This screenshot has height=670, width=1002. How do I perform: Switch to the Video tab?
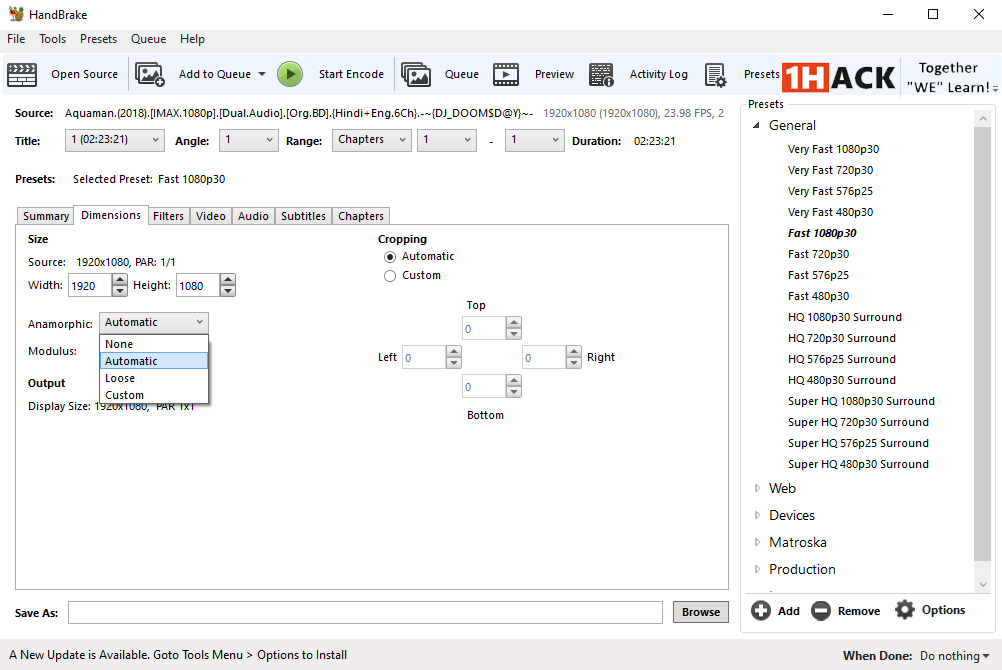(x=210, y=216)
